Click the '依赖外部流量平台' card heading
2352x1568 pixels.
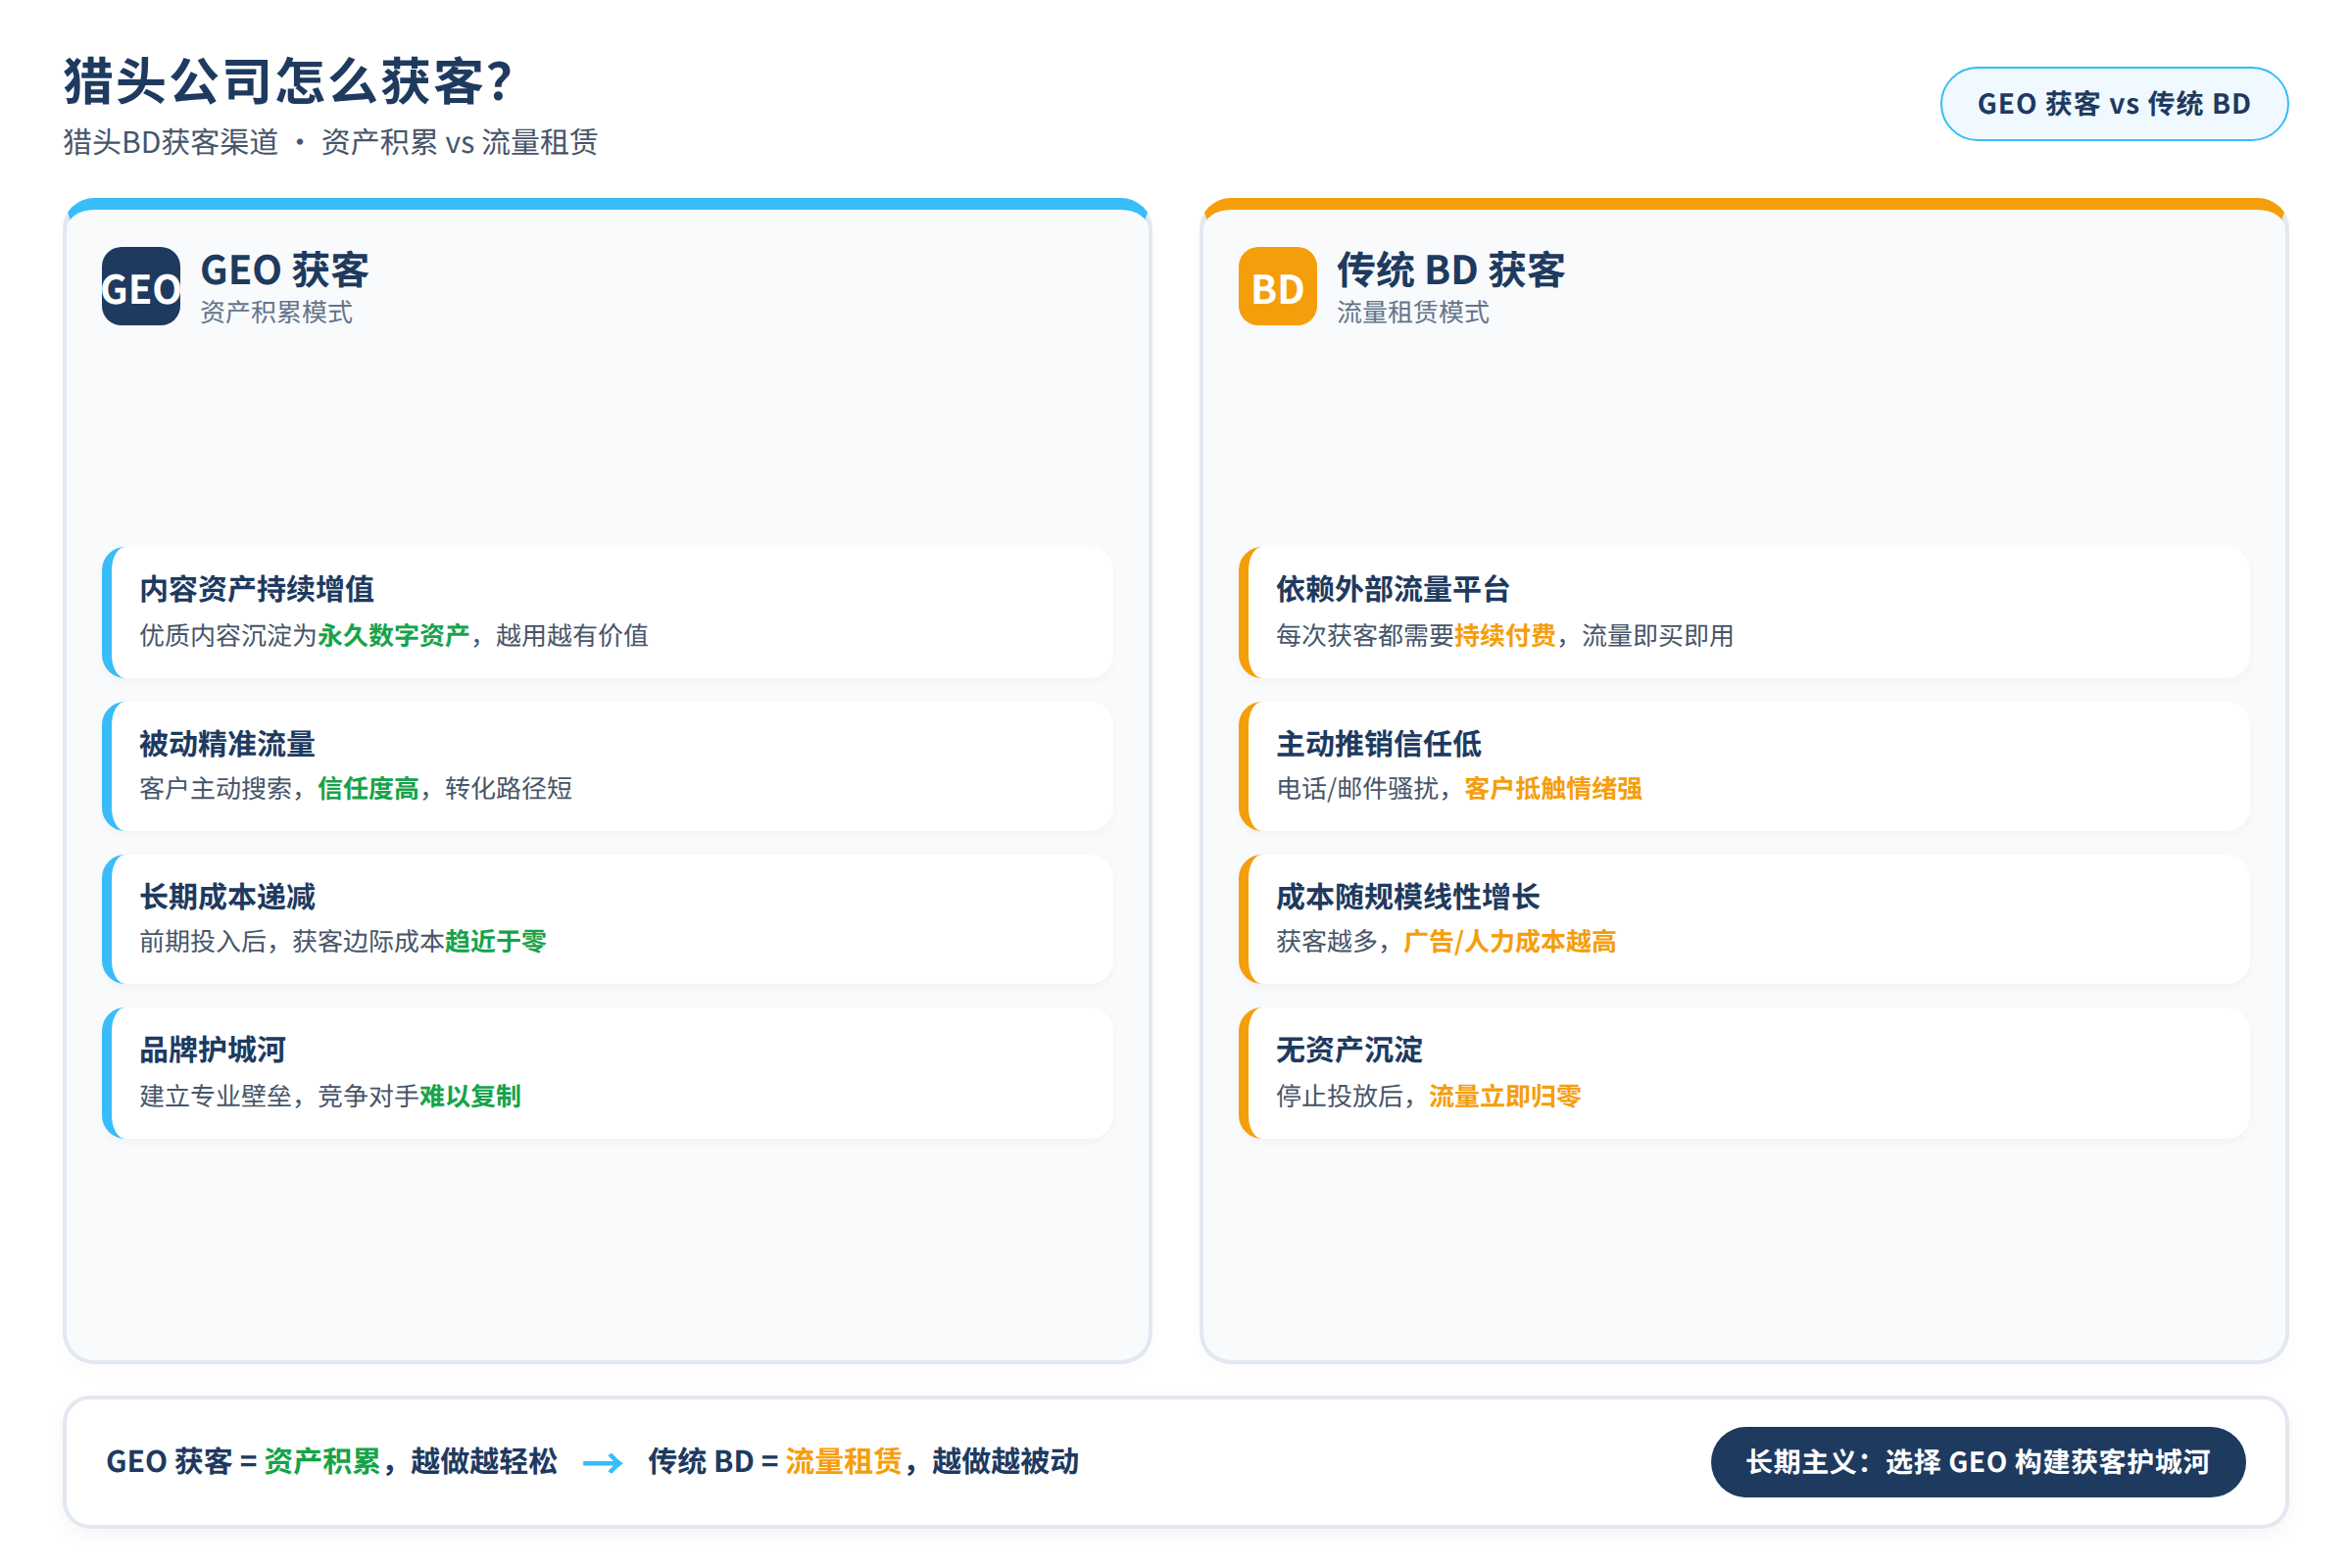(x=1392, y=589)
